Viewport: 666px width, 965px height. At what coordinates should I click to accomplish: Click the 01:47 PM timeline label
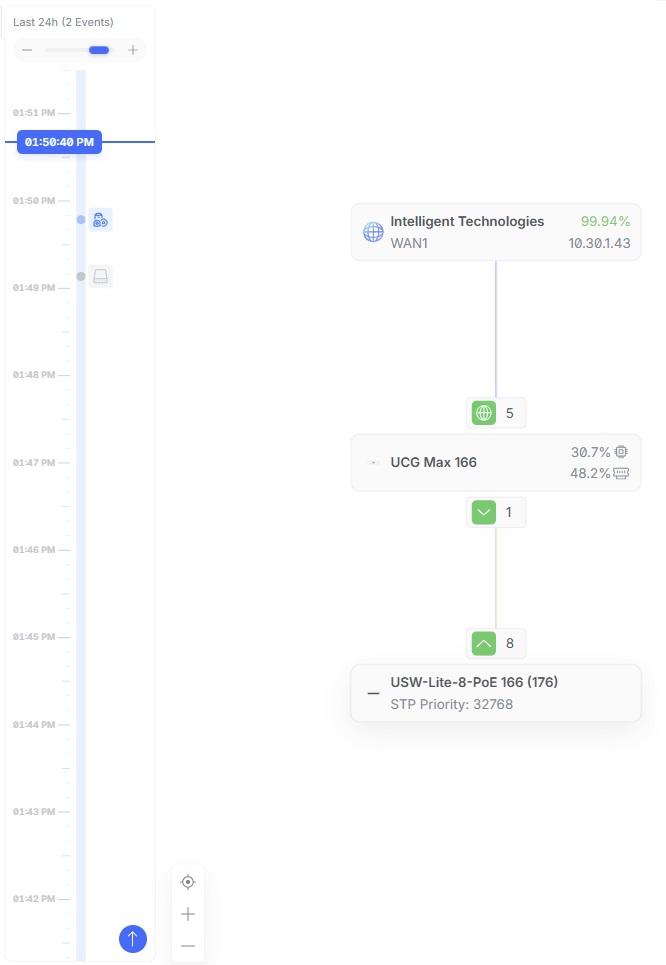coord(34,463)
